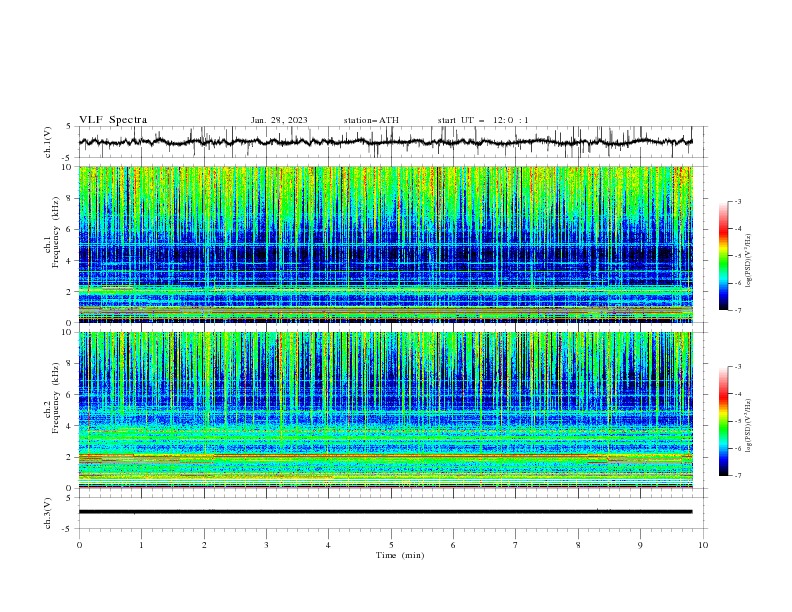Click the ch.1 voltage waveform trace

point(385,142)
